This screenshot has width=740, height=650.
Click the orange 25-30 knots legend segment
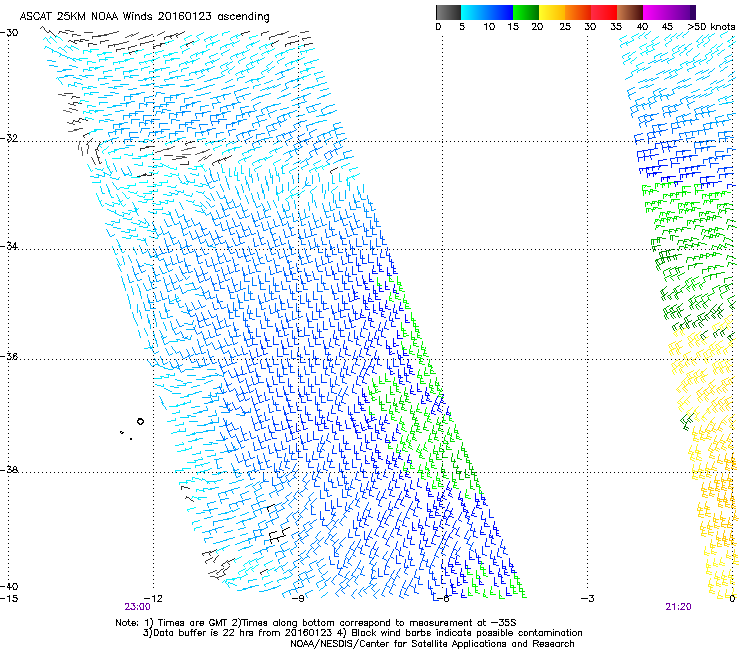coord(578,12)
